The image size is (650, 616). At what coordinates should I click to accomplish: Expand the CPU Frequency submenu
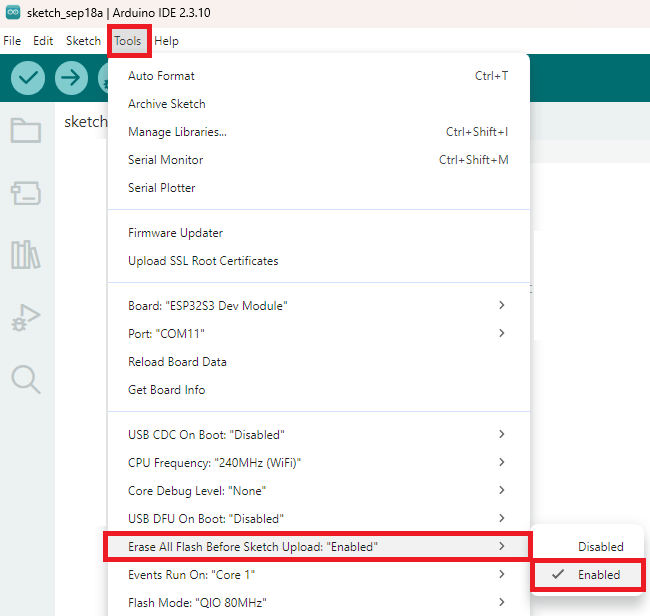tap(319, 462)
